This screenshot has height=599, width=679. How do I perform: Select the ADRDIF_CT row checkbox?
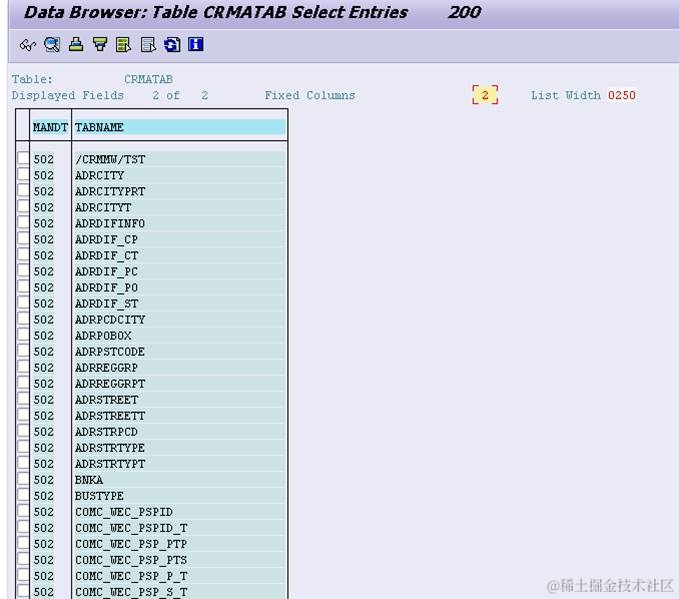pos(23,254)
